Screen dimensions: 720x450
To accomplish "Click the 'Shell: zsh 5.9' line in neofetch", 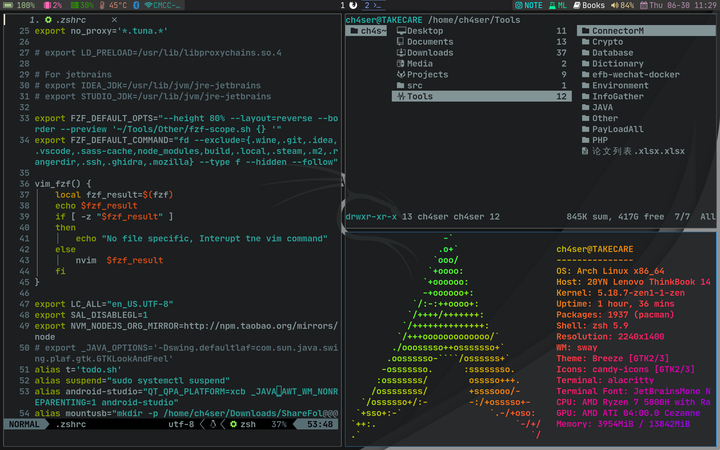I will pyautogui.click(x=592, y=326).
